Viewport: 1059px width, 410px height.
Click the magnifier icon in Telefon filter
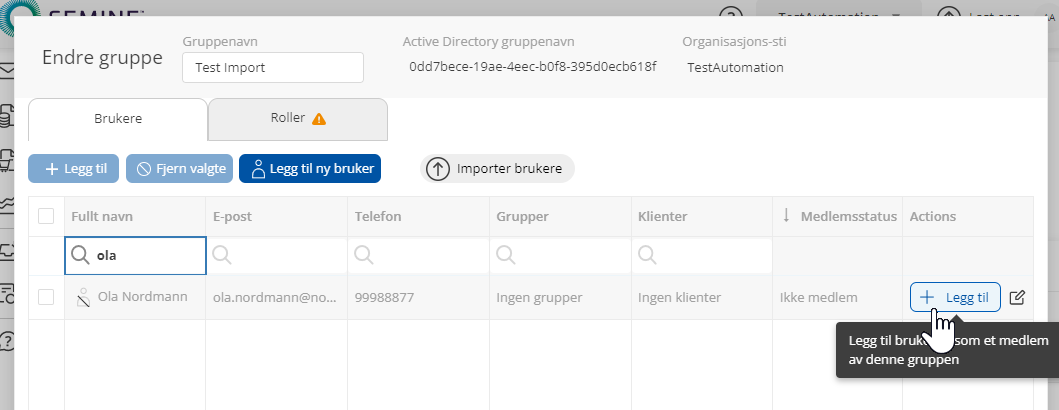coord(364,255)
